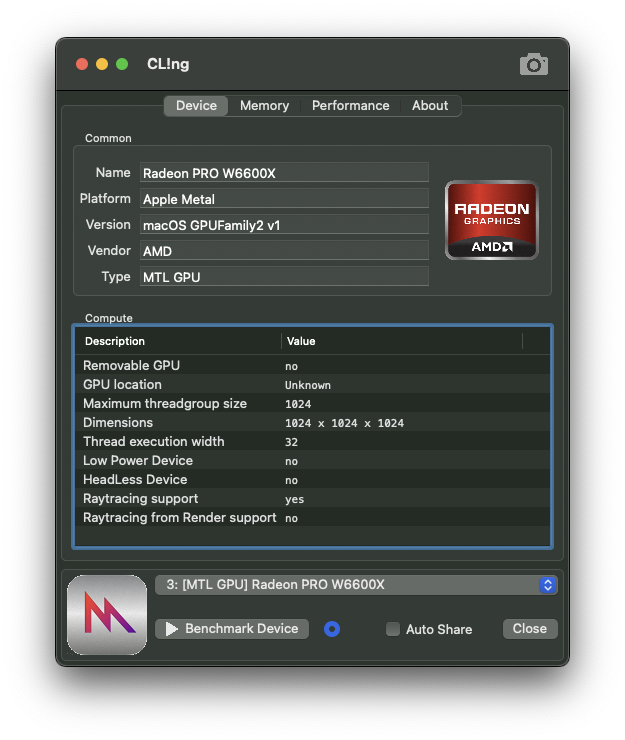This screenshot has height=740, width=625.
Task: Click the Value column header
Action: pyautogui.click(x=400, y=341)
